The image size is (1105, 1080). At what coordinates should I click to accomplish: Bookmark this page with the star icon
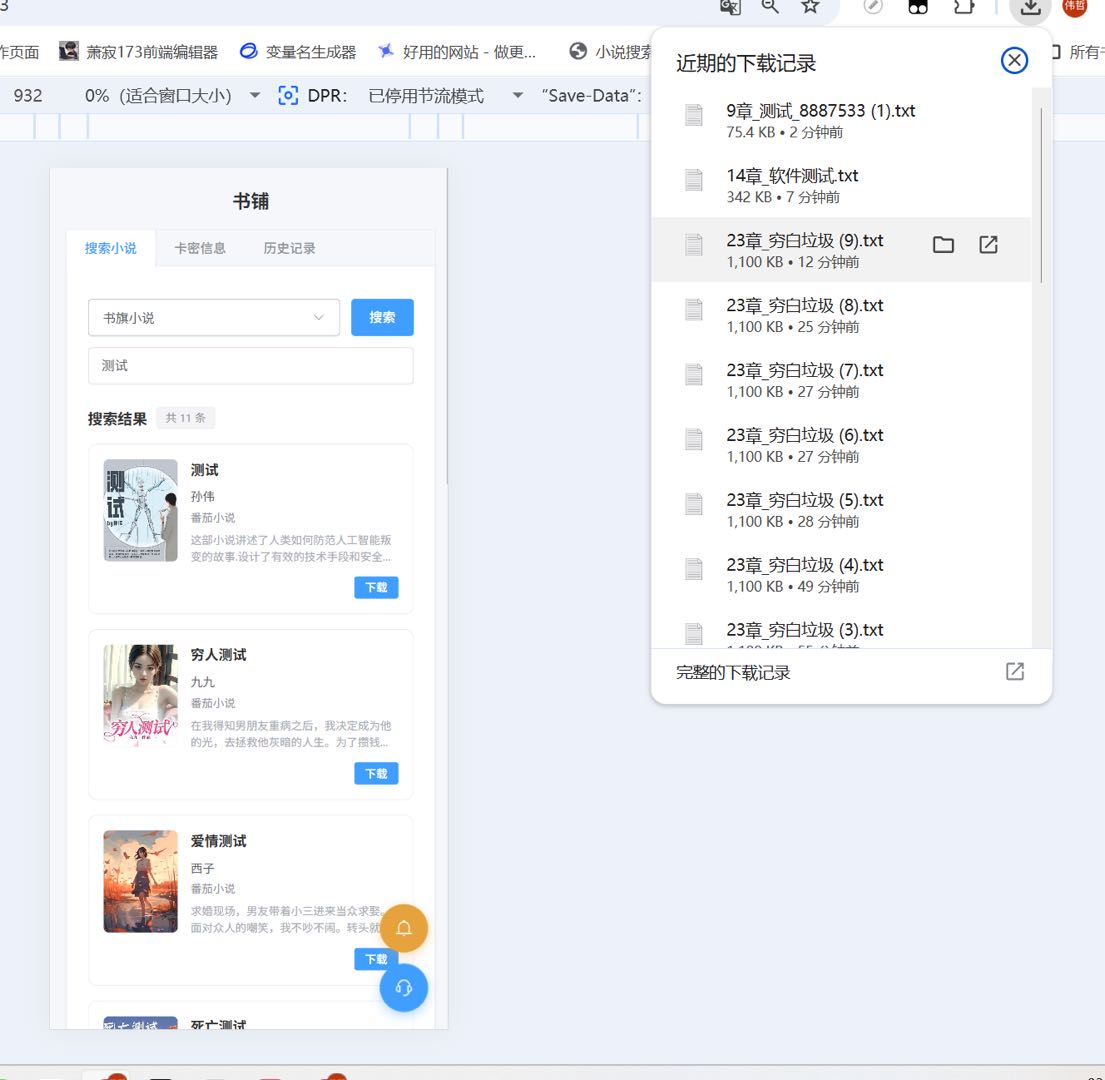coord(810,7)
